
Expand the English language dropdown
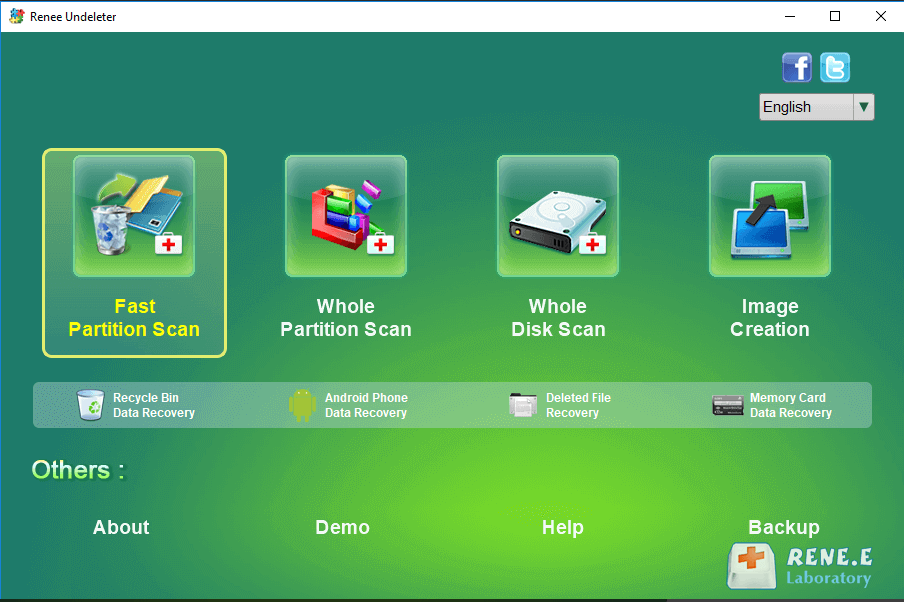point(806,107)
